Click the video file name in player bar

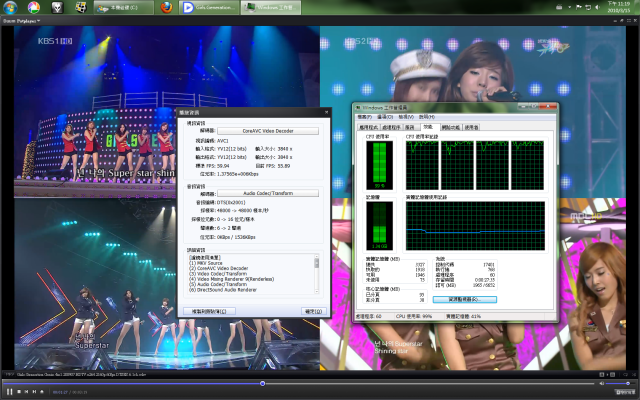(81, 374)
